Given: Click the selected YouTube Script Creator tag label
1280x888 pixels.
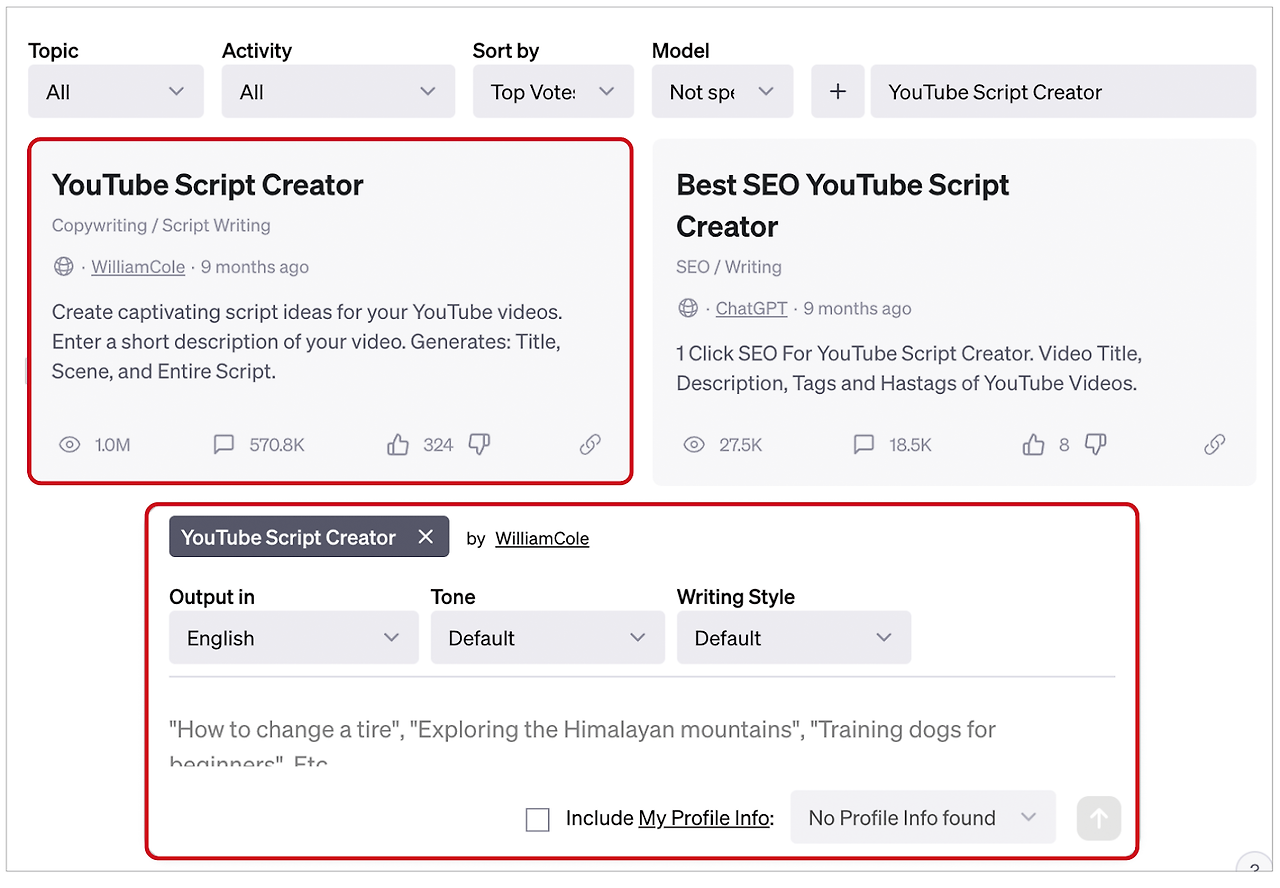Looking at the screenshot, I should pos(289,537).
